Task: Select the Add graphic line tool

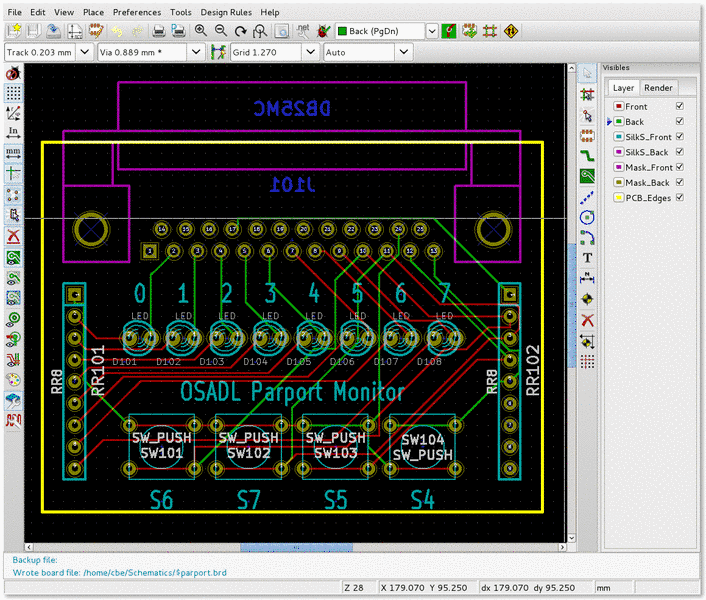Action: 587,197
